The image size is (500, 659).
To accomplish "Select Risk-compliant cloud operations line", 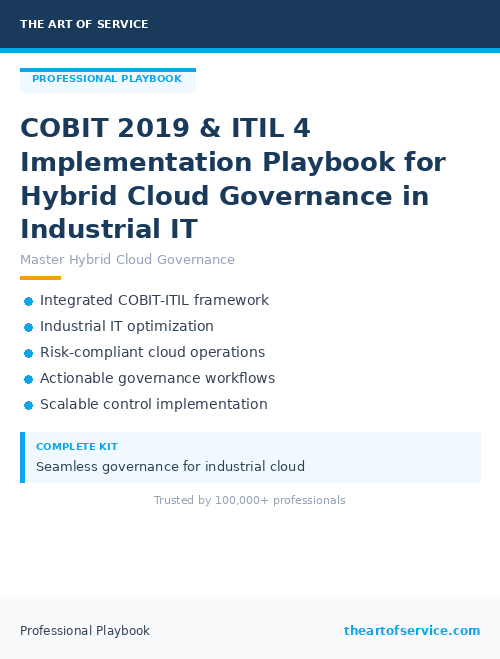I will pyautogui.click(x=152, y=352).
